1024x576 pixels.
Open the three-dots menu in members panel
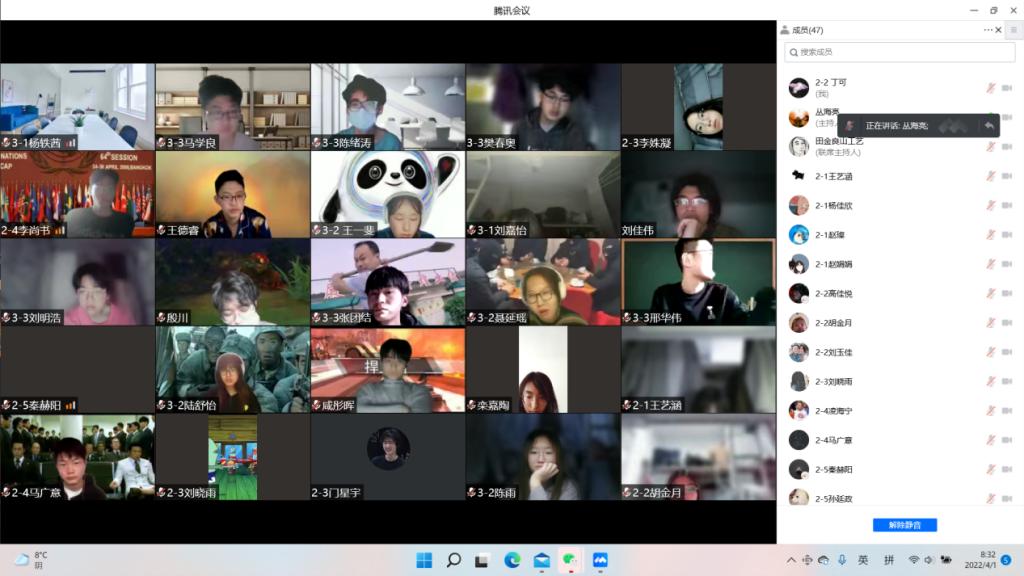click(x=987, y=30)
